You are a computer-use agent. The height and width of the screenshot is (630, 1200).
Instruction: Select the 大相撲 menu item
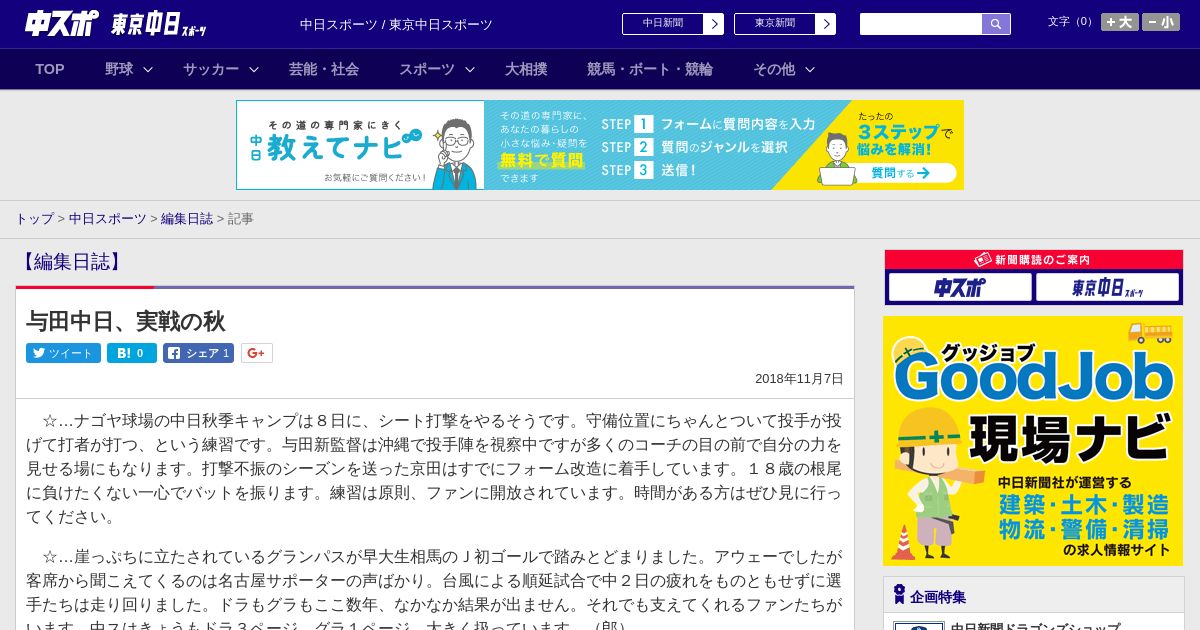click(x=526, y=69)
